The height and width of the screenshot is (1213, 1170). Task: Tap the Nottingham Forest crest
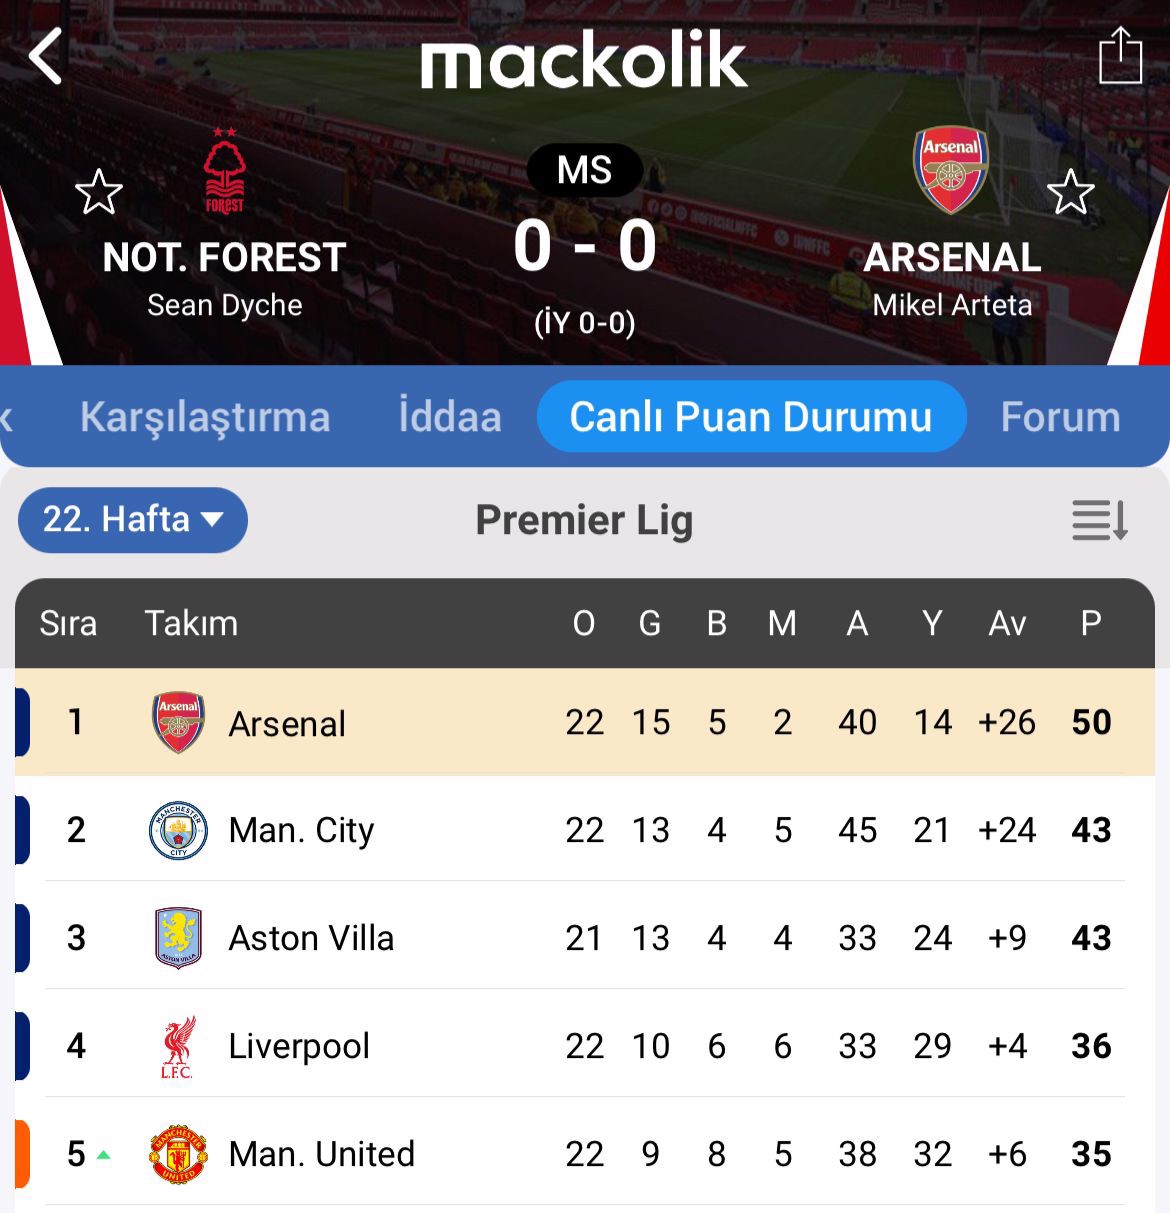click(x=225, y=171)
